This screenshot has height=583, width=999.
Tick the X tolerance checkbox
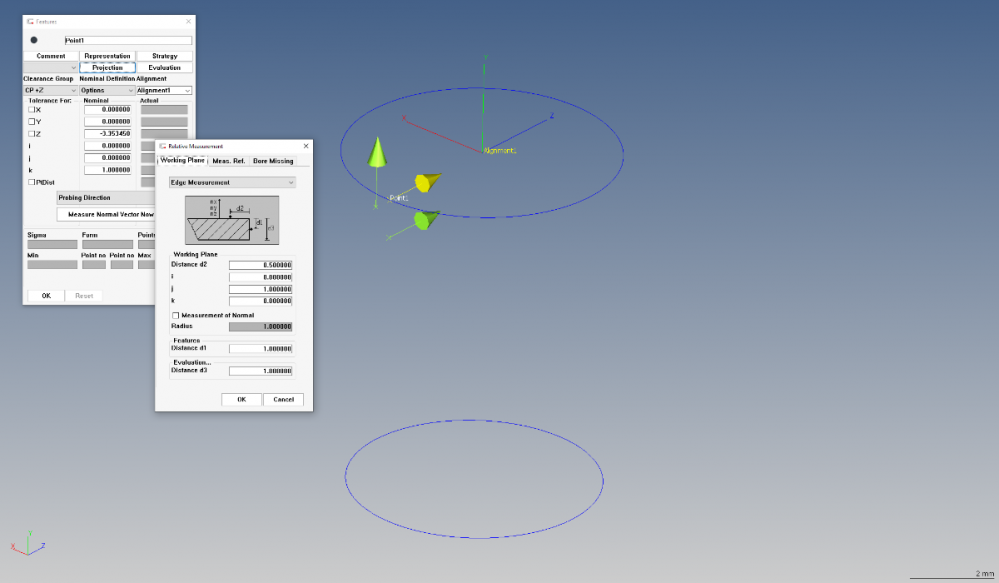[x=31, y=110]
